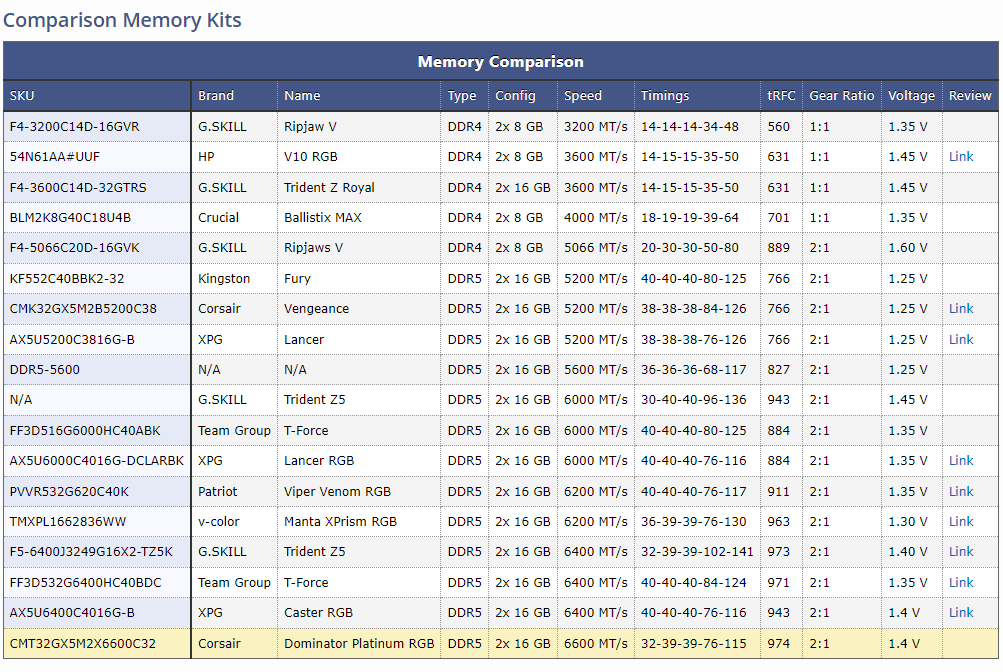Viewport: 1003px width, 672px height.
Task: Click the name Dominator Platinum RGB
Action: click(x=359, y=644)
